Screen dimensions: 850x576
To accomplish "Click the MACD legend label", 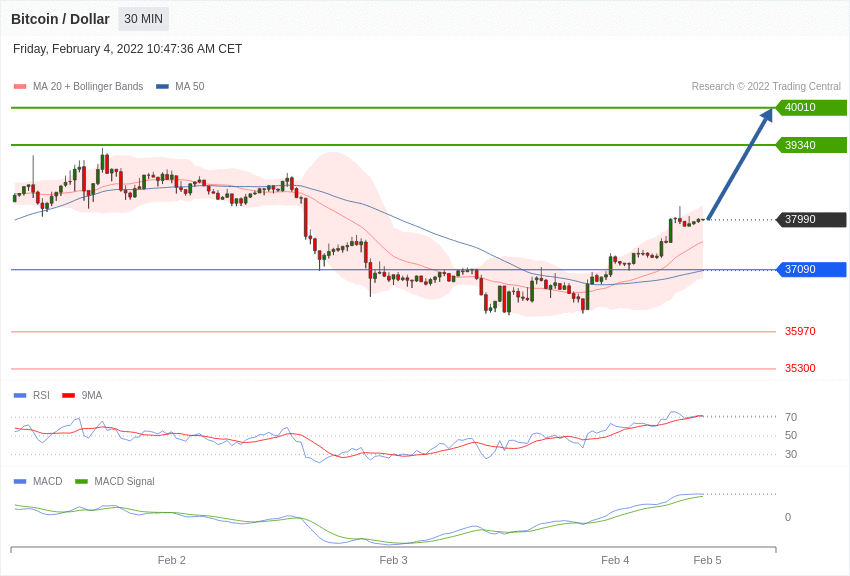I will click(x=48, y=481).
